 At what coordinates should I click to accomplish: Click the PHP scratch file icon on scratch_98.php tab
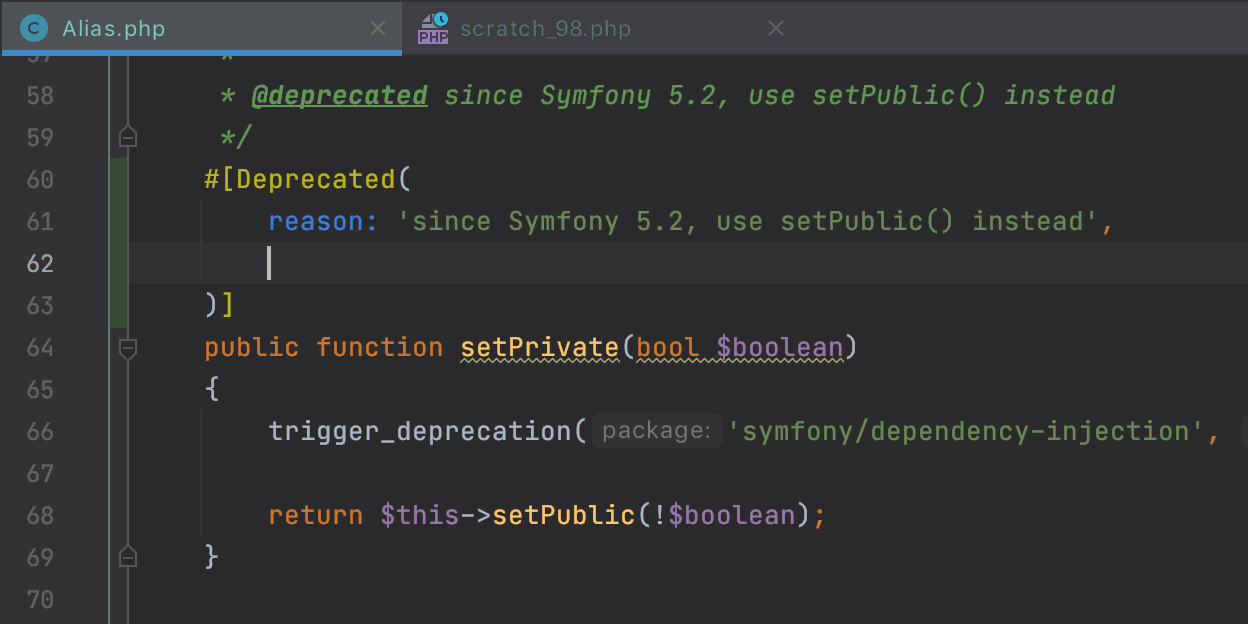click(432, 28)
